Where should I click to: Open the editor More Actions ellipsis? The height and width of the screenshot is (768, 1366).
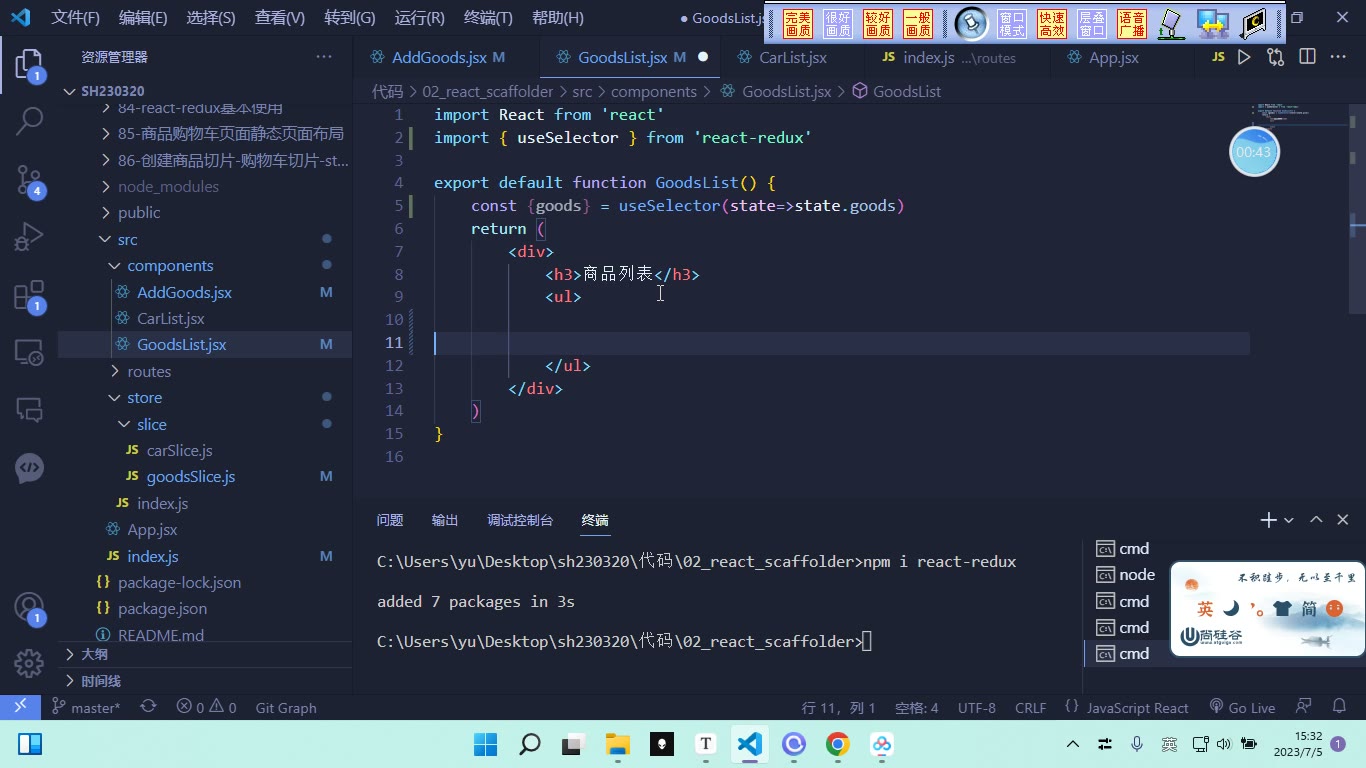tap(1338, 57)
